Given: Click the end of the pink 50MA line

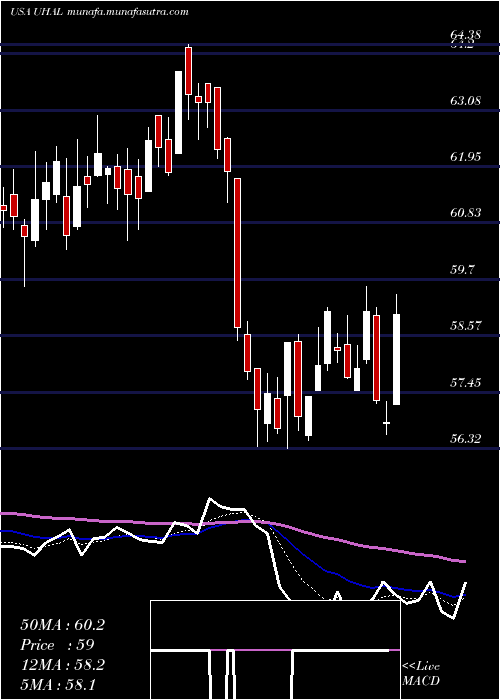Looking at the screenshot, I should tap(465, 561).
